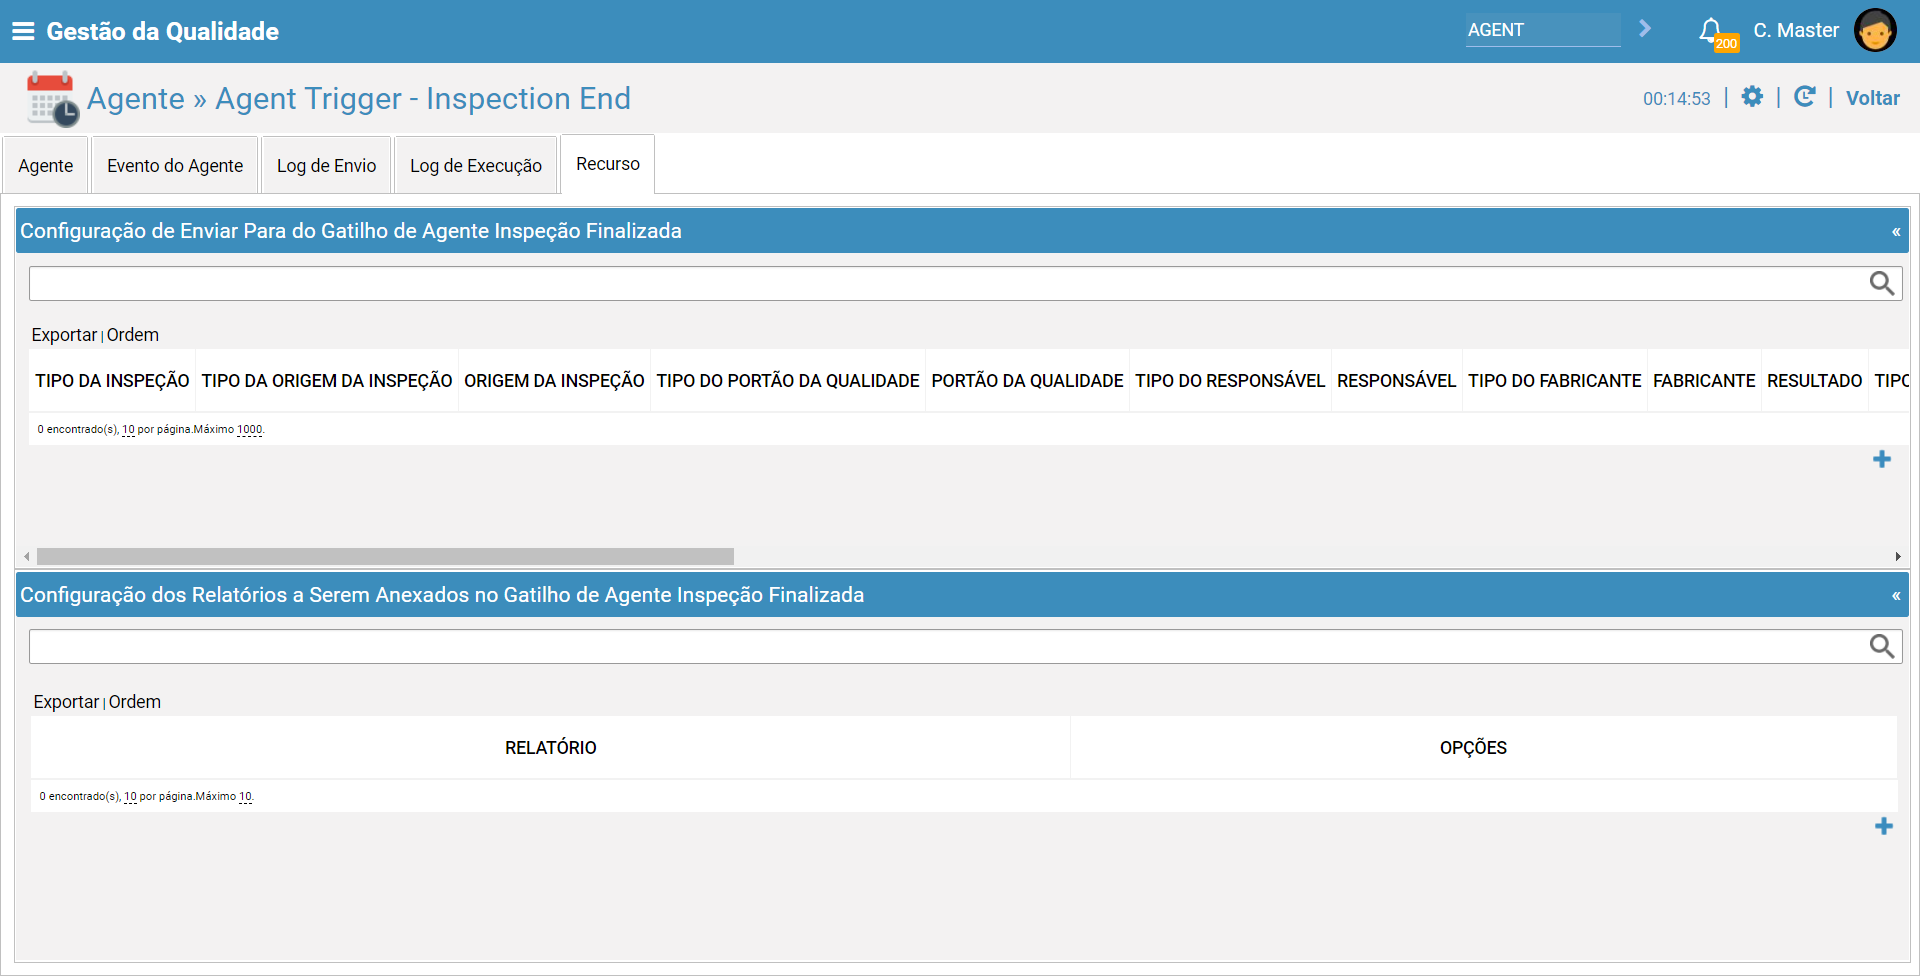Sort by ORIGEM DA INSPEÇÃO column
The width and height of the screenshot is (1920, 980).
(554, 381)
